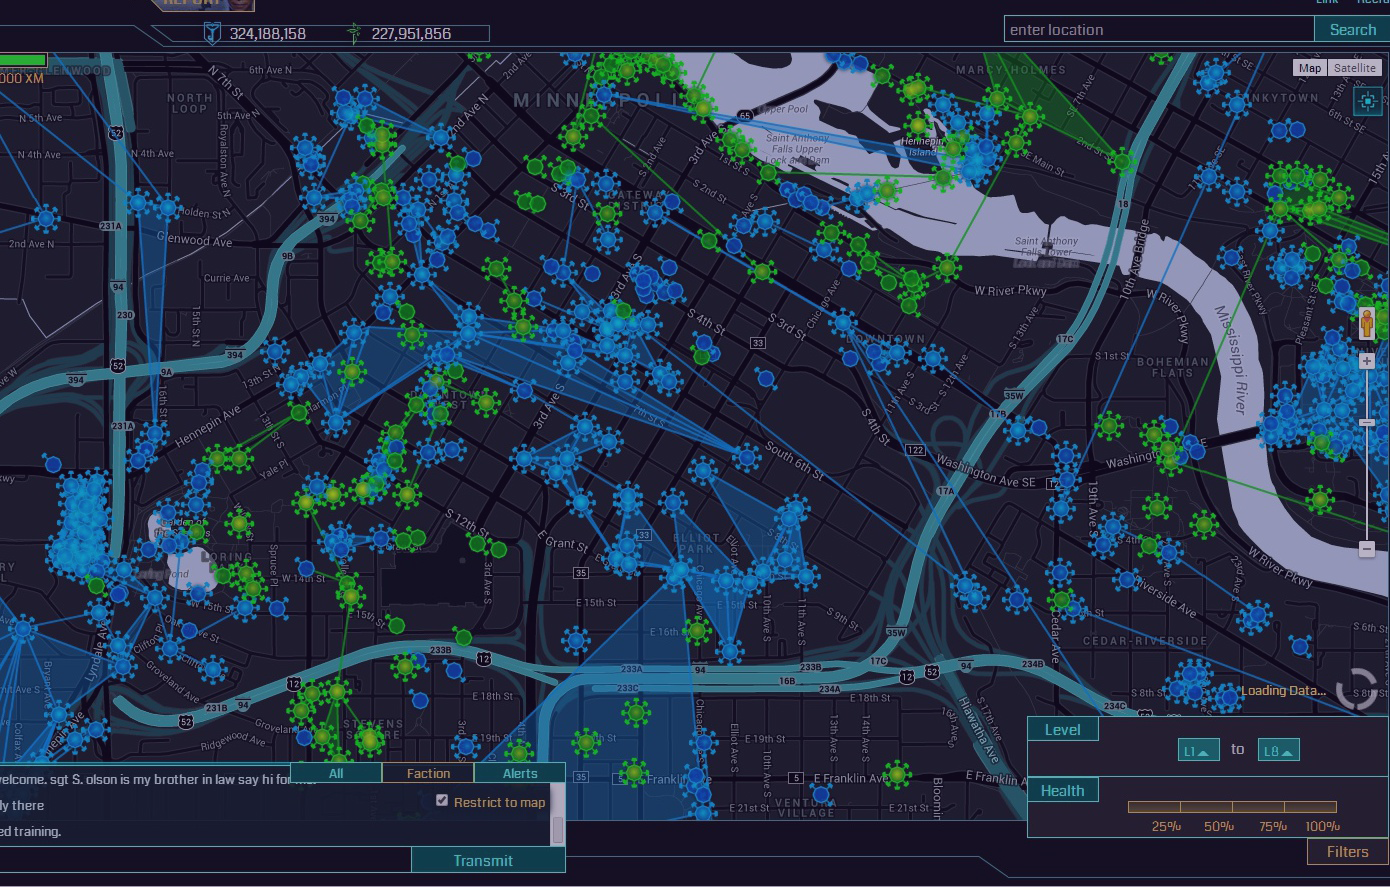Click the Health percentage filter bar

(x=1232, y=806)
